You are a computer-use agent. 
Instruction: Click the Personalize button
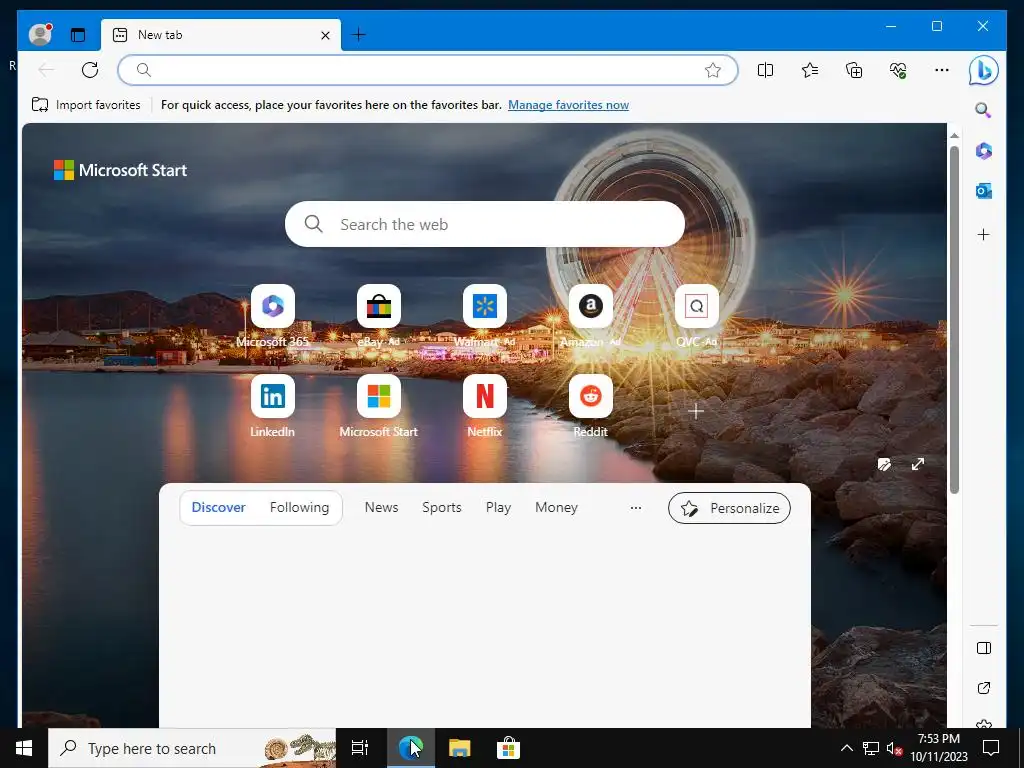click(729, 508)
